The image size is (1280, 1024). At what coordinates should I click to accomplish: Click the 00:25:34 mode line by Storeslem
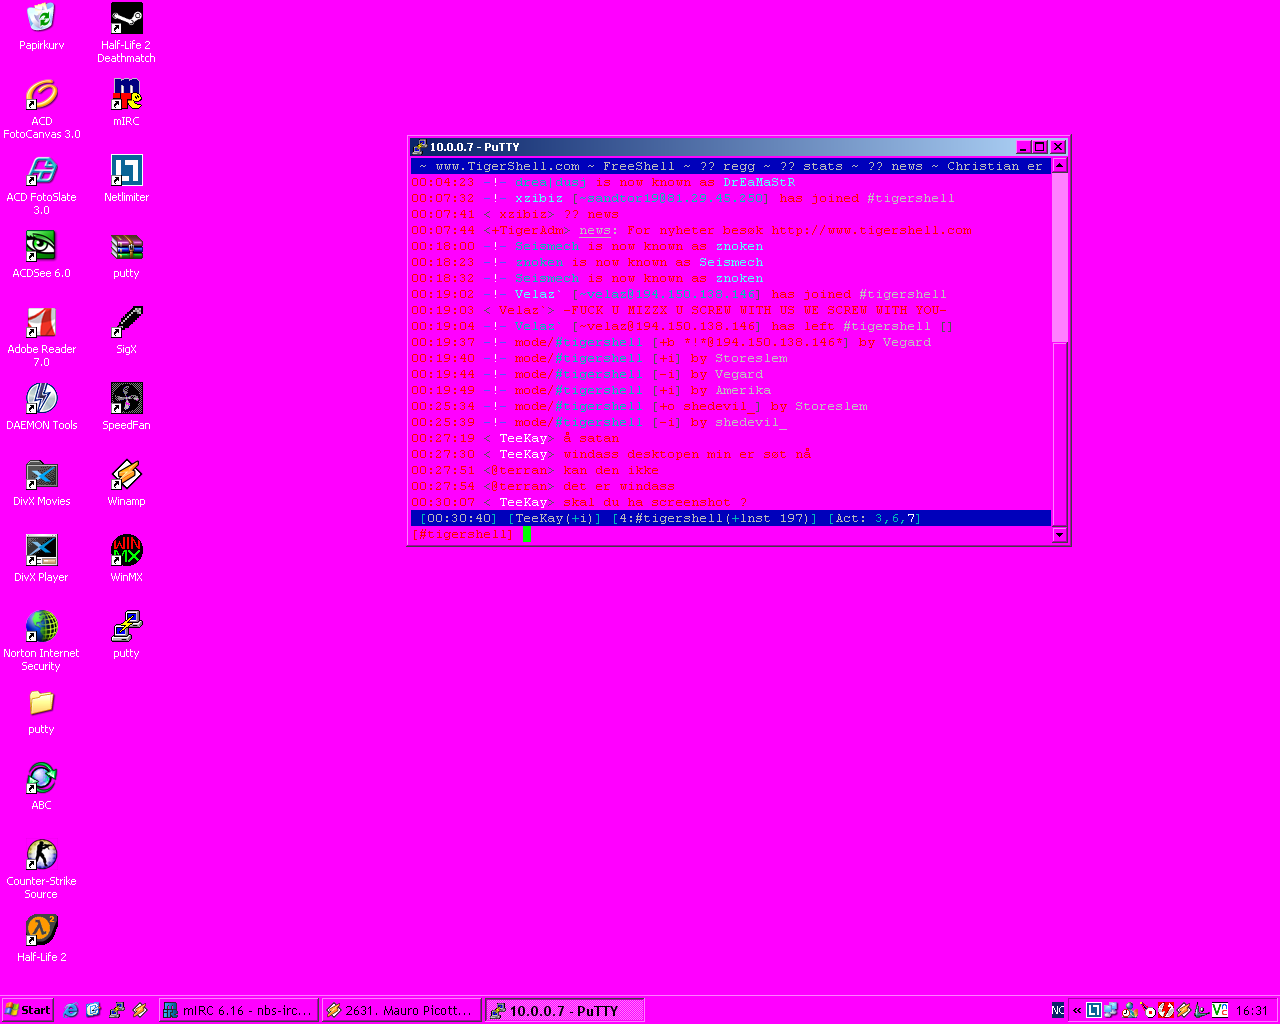639,406
